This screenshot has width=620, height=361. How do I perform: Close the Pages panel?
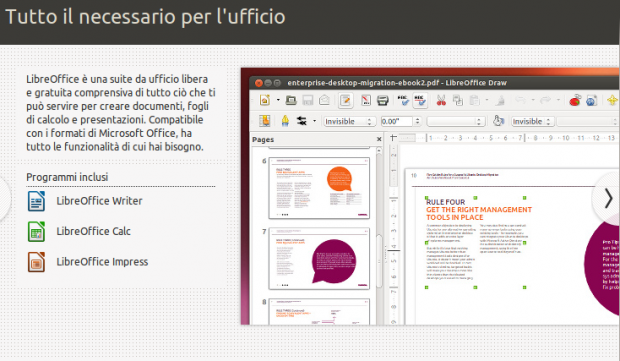[379, 139]
